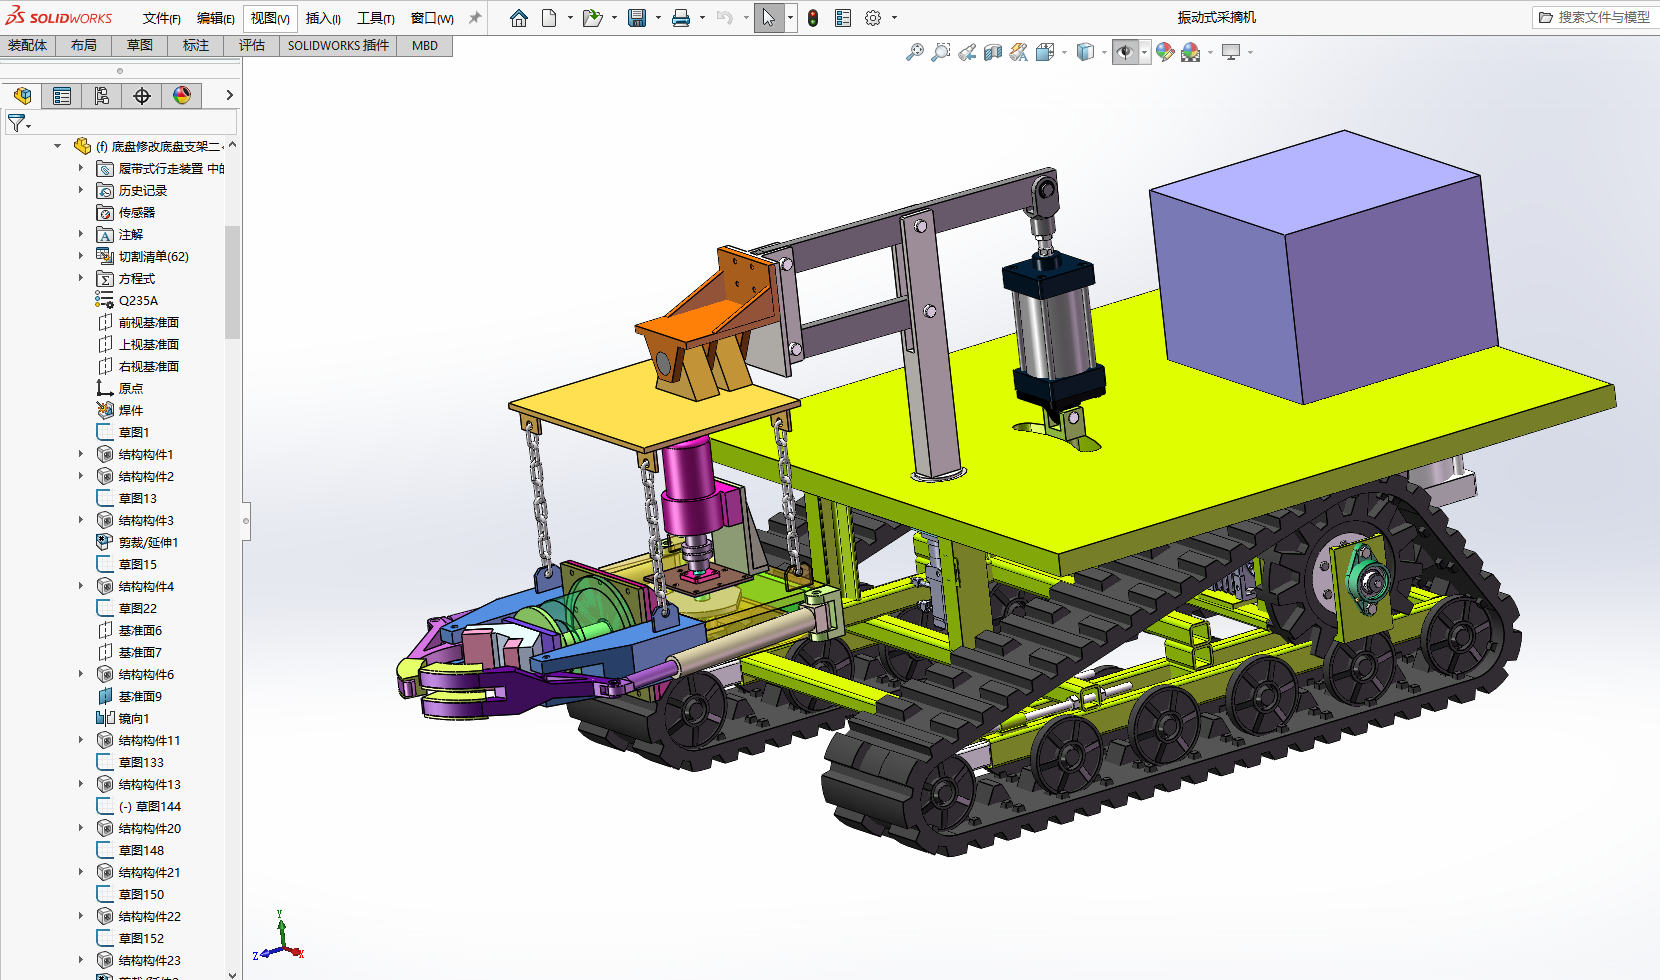The width and height of the screenshot is (1660, 980).
Task: Expand 结构构件3 tree node
Action: [x=81, y=520]
